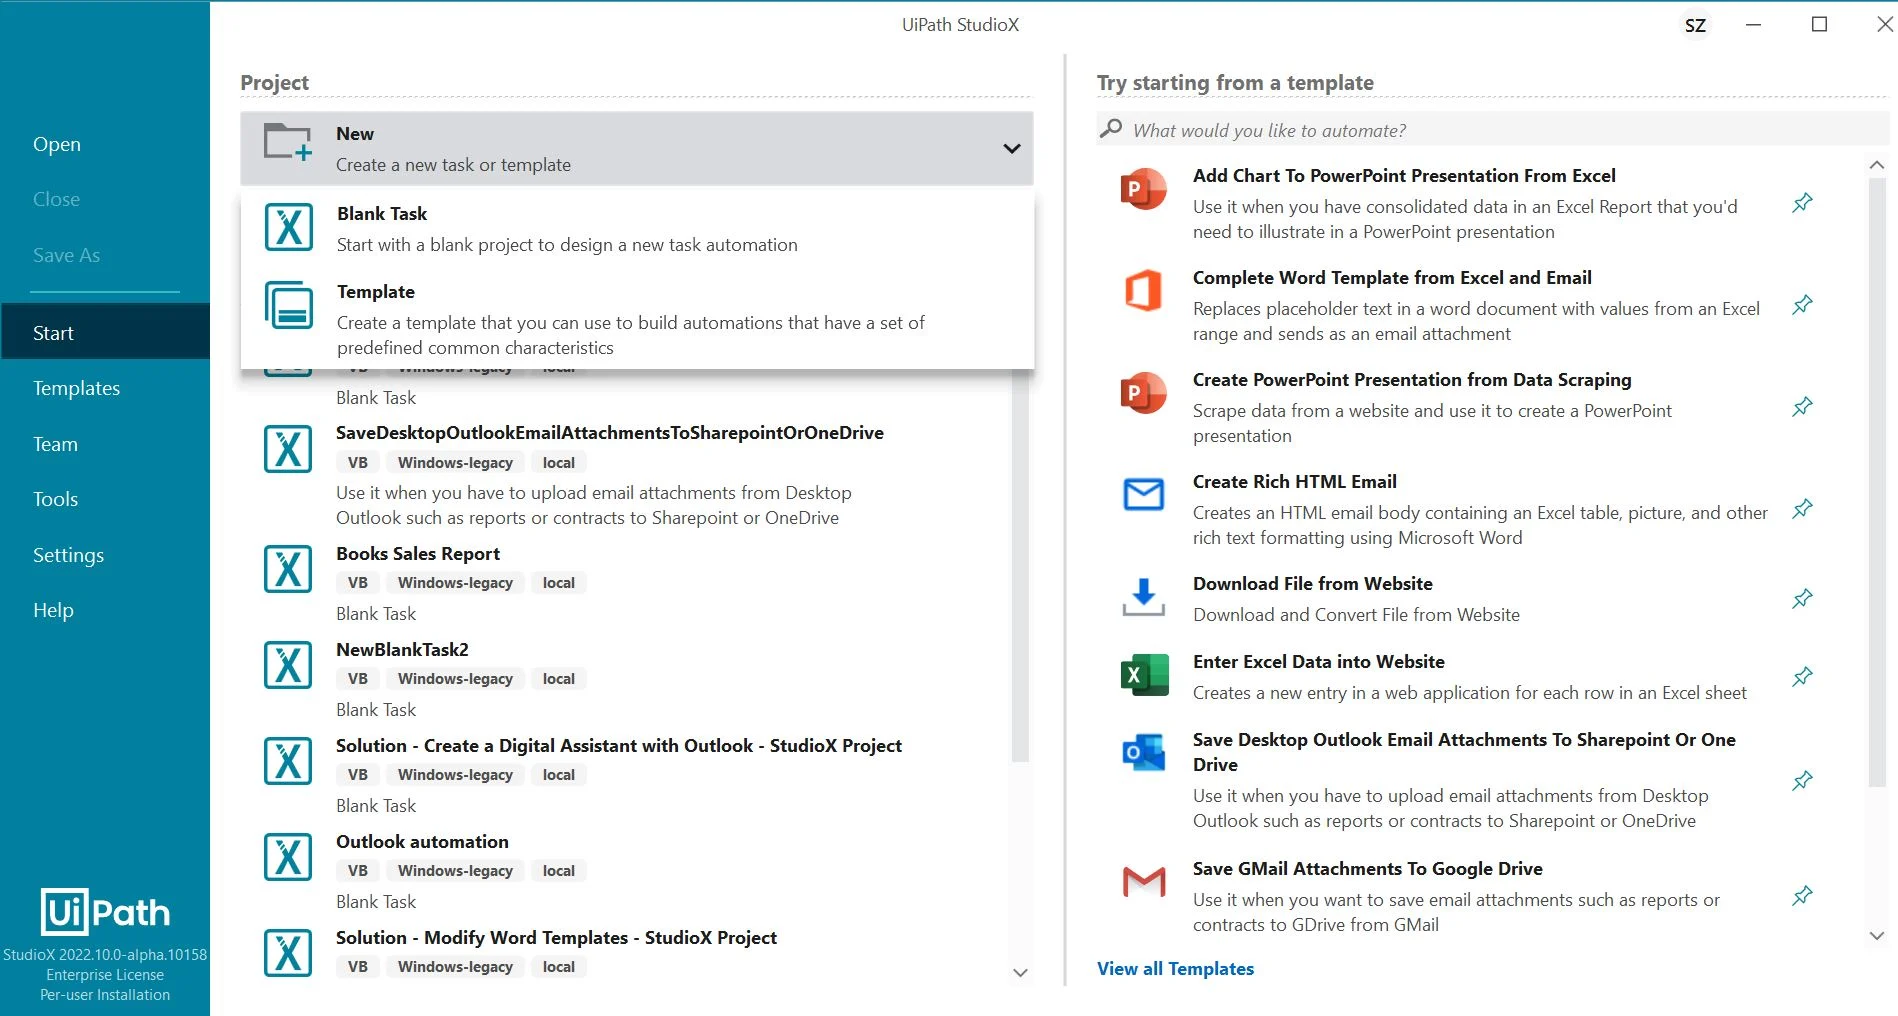Click the Blank Task StudioX icon

pyautogui.click(x=288, y=228)
